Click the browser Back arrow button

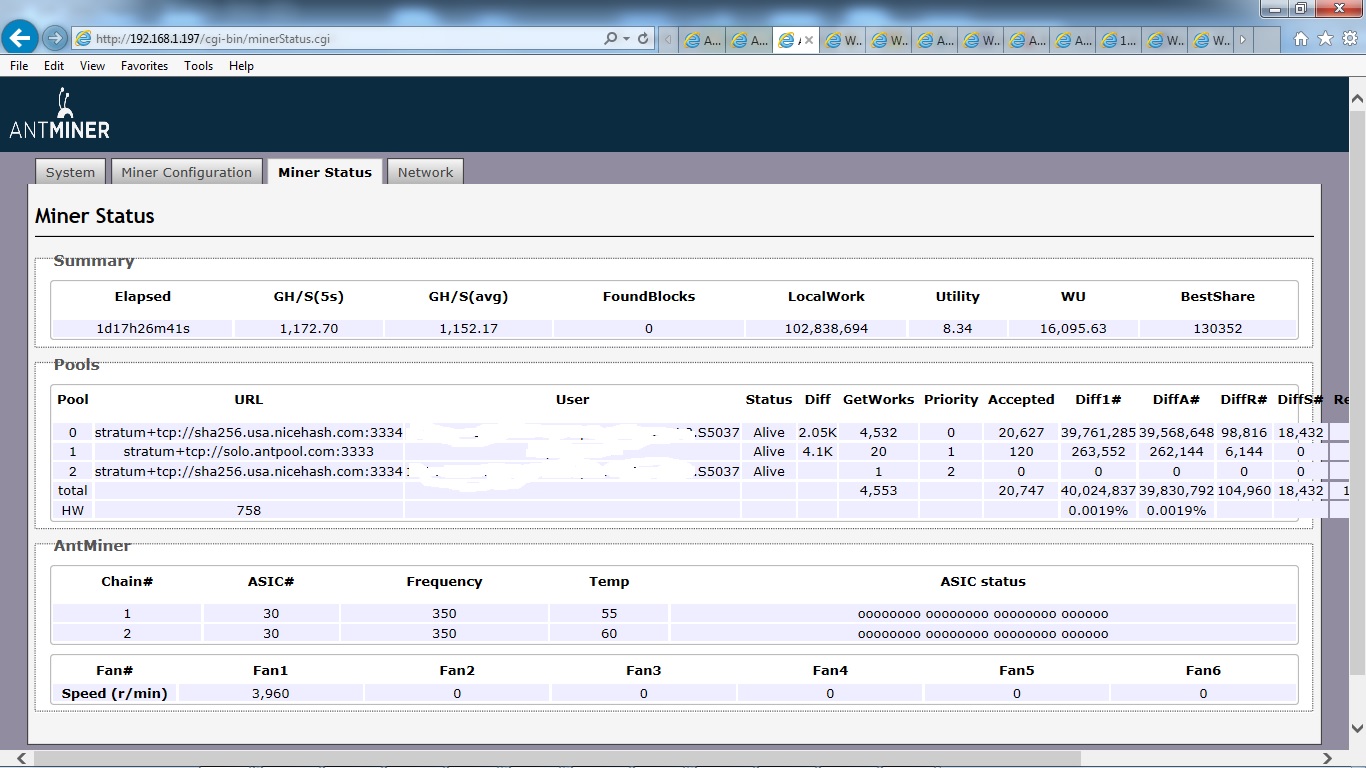pyautogui.click(x=20, y=38)
